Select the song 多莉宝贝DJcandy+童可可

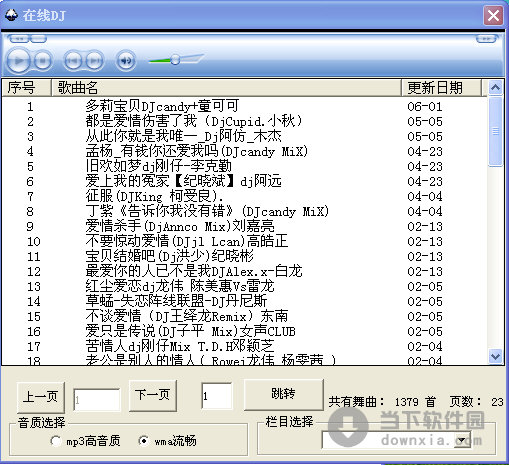click(x=162, y=106)
